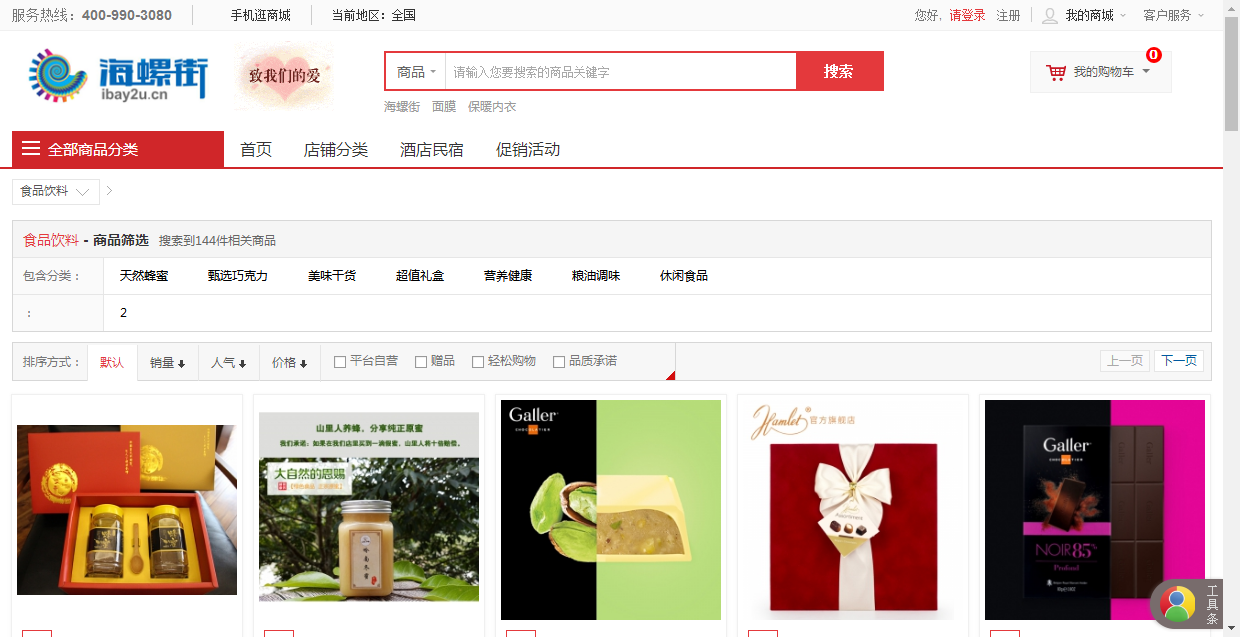The width and height of the screenshot is (1240, 637).
Task: Open the 大自然的恩赐 honey jar product image
Action: (x=369, y=507)
